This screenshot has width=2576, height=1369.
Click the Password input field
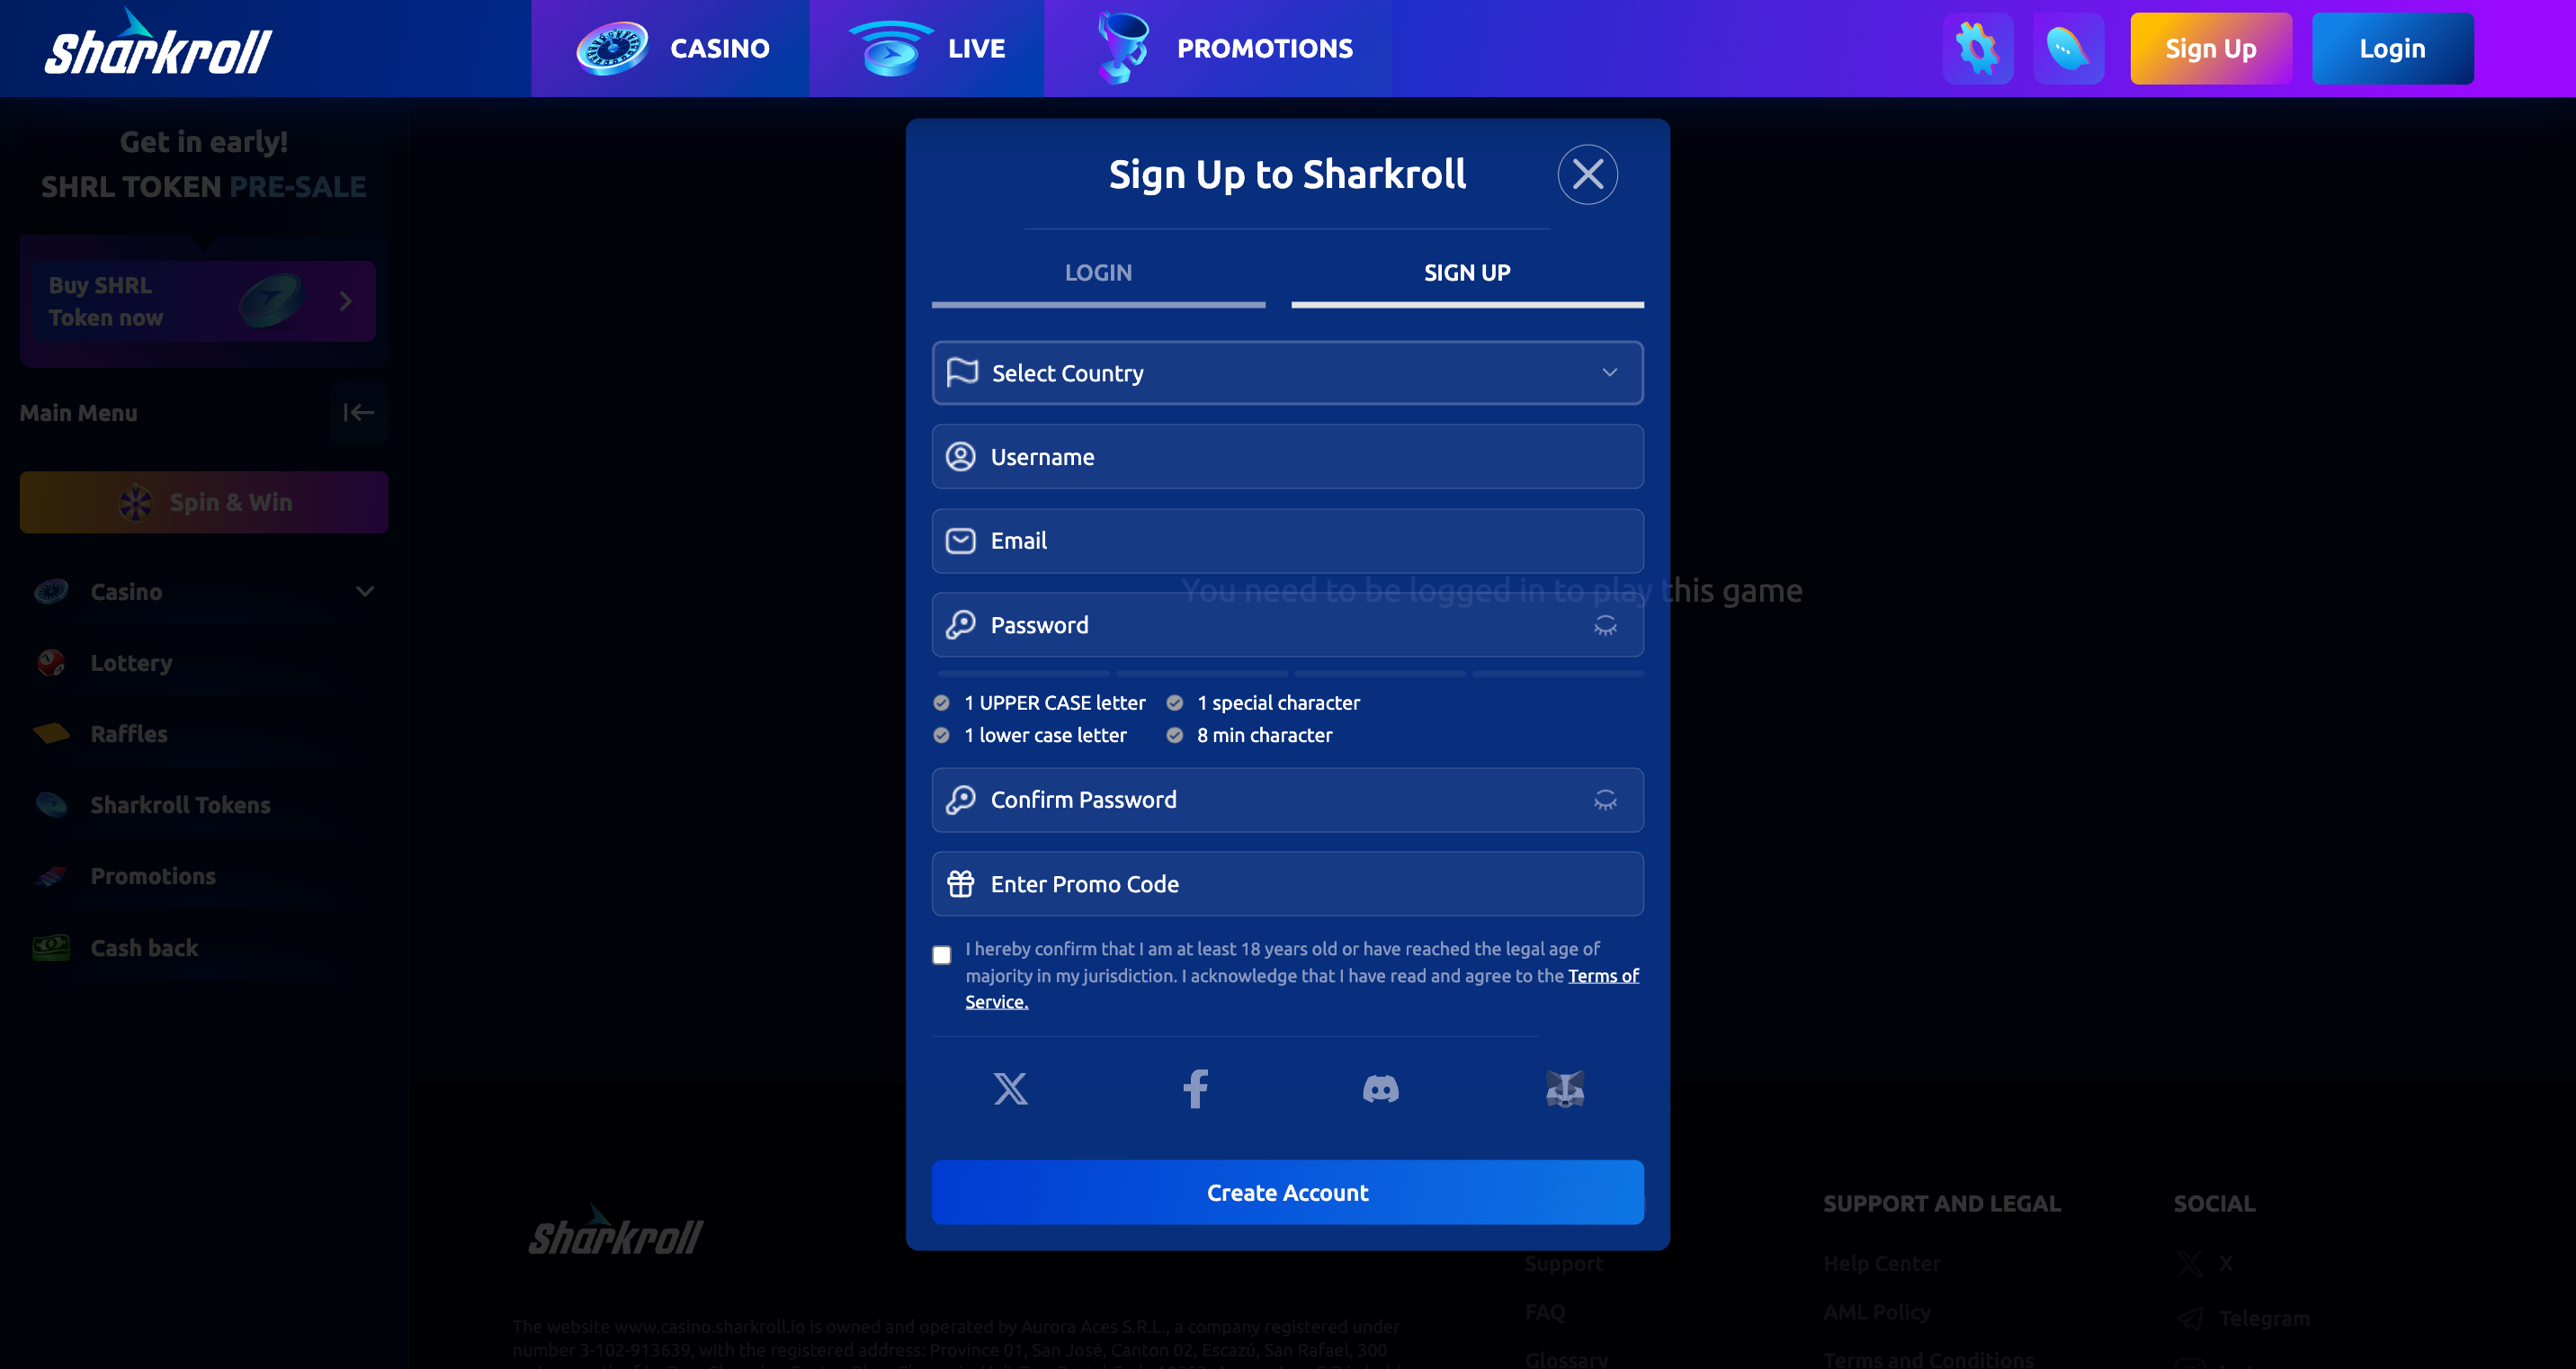(1287, 625)
